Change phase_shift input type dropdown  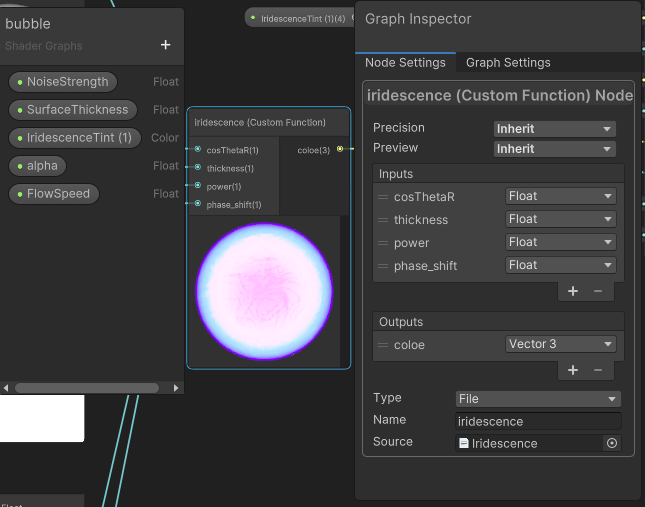coord(560,265)
